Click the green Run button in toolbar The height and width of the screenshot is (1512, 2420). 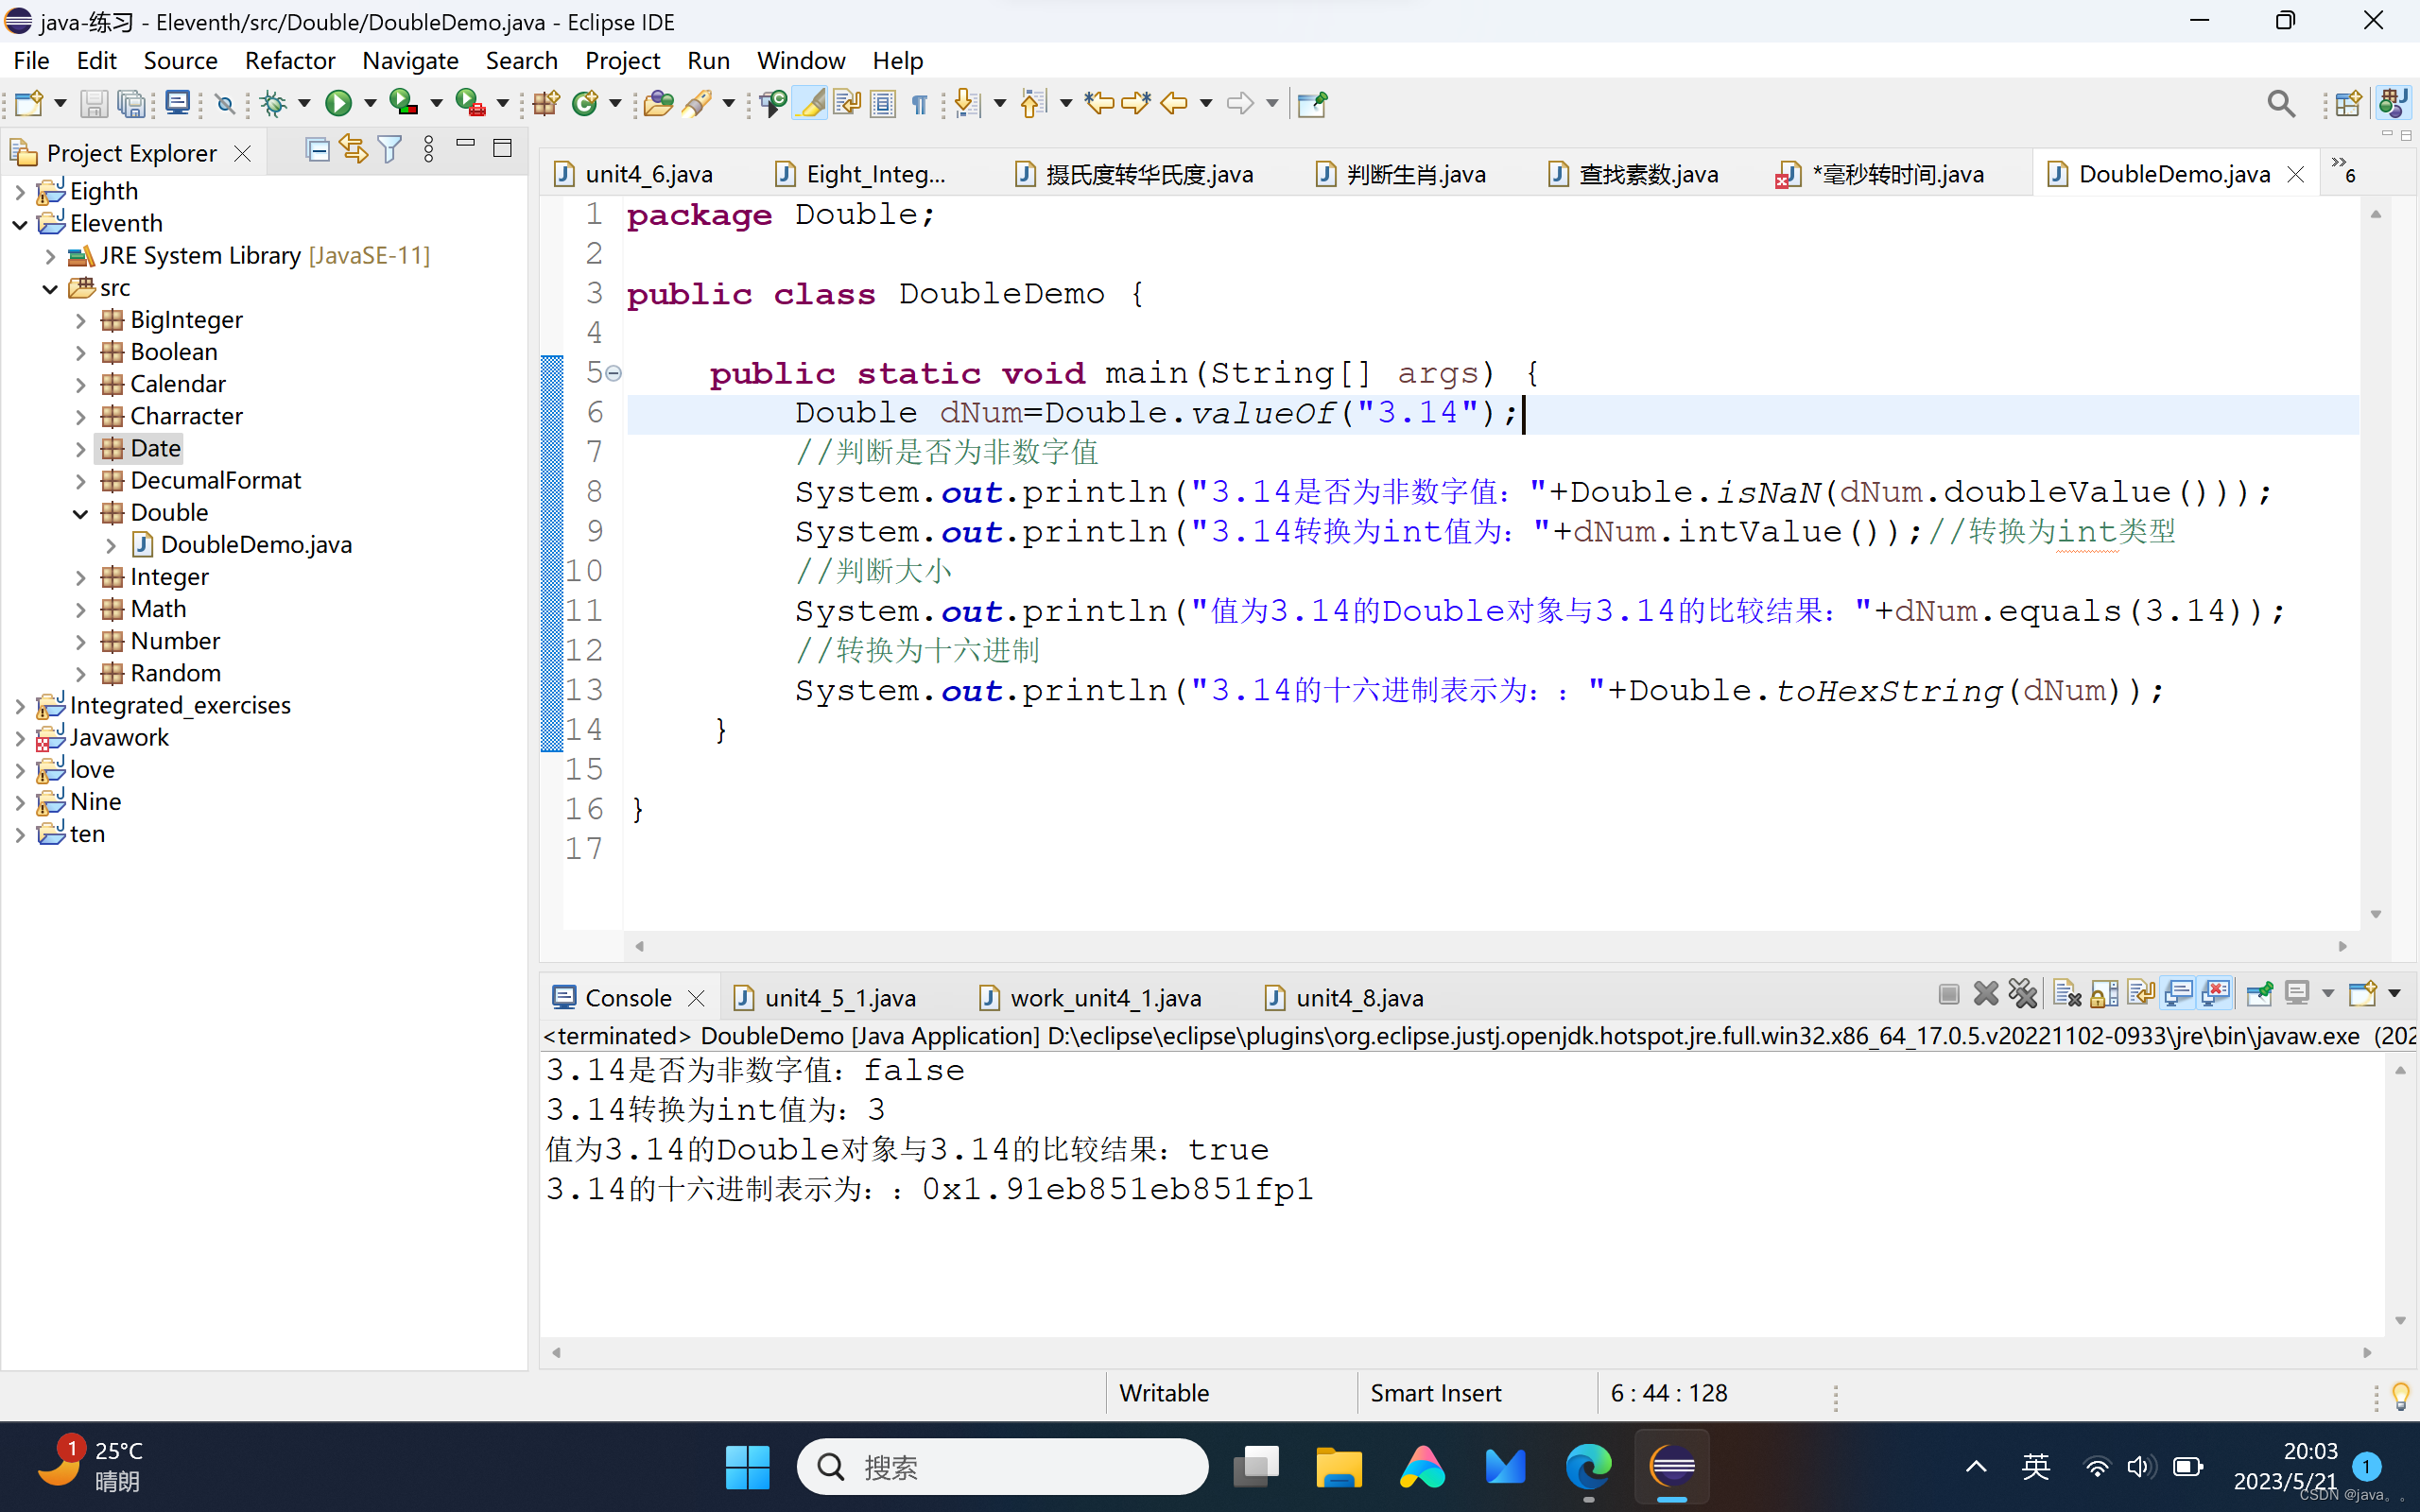point(338,103)
